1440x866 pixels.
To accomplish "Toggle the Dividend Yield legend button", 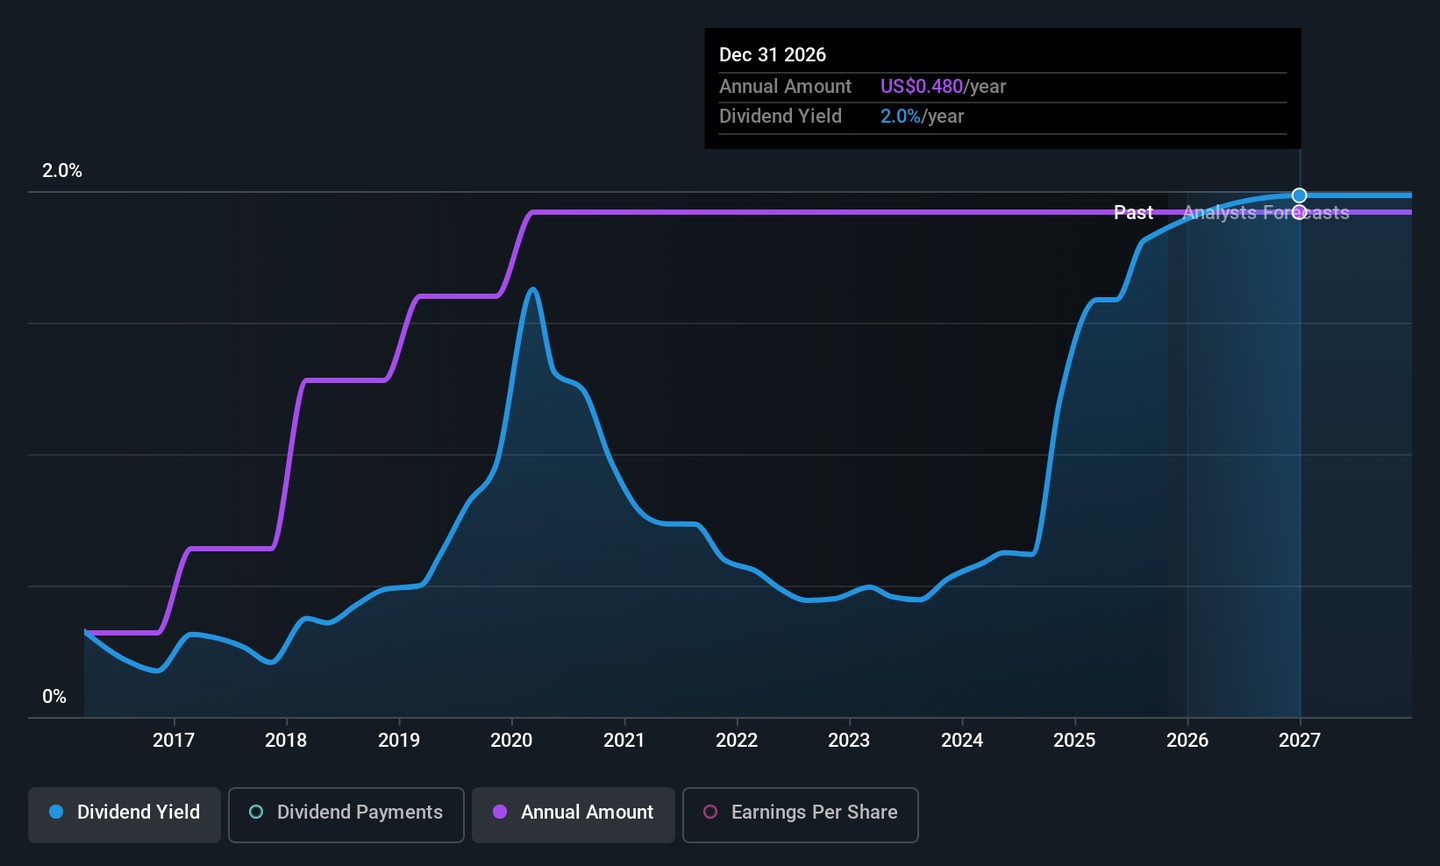I will [x=125, y=813].
